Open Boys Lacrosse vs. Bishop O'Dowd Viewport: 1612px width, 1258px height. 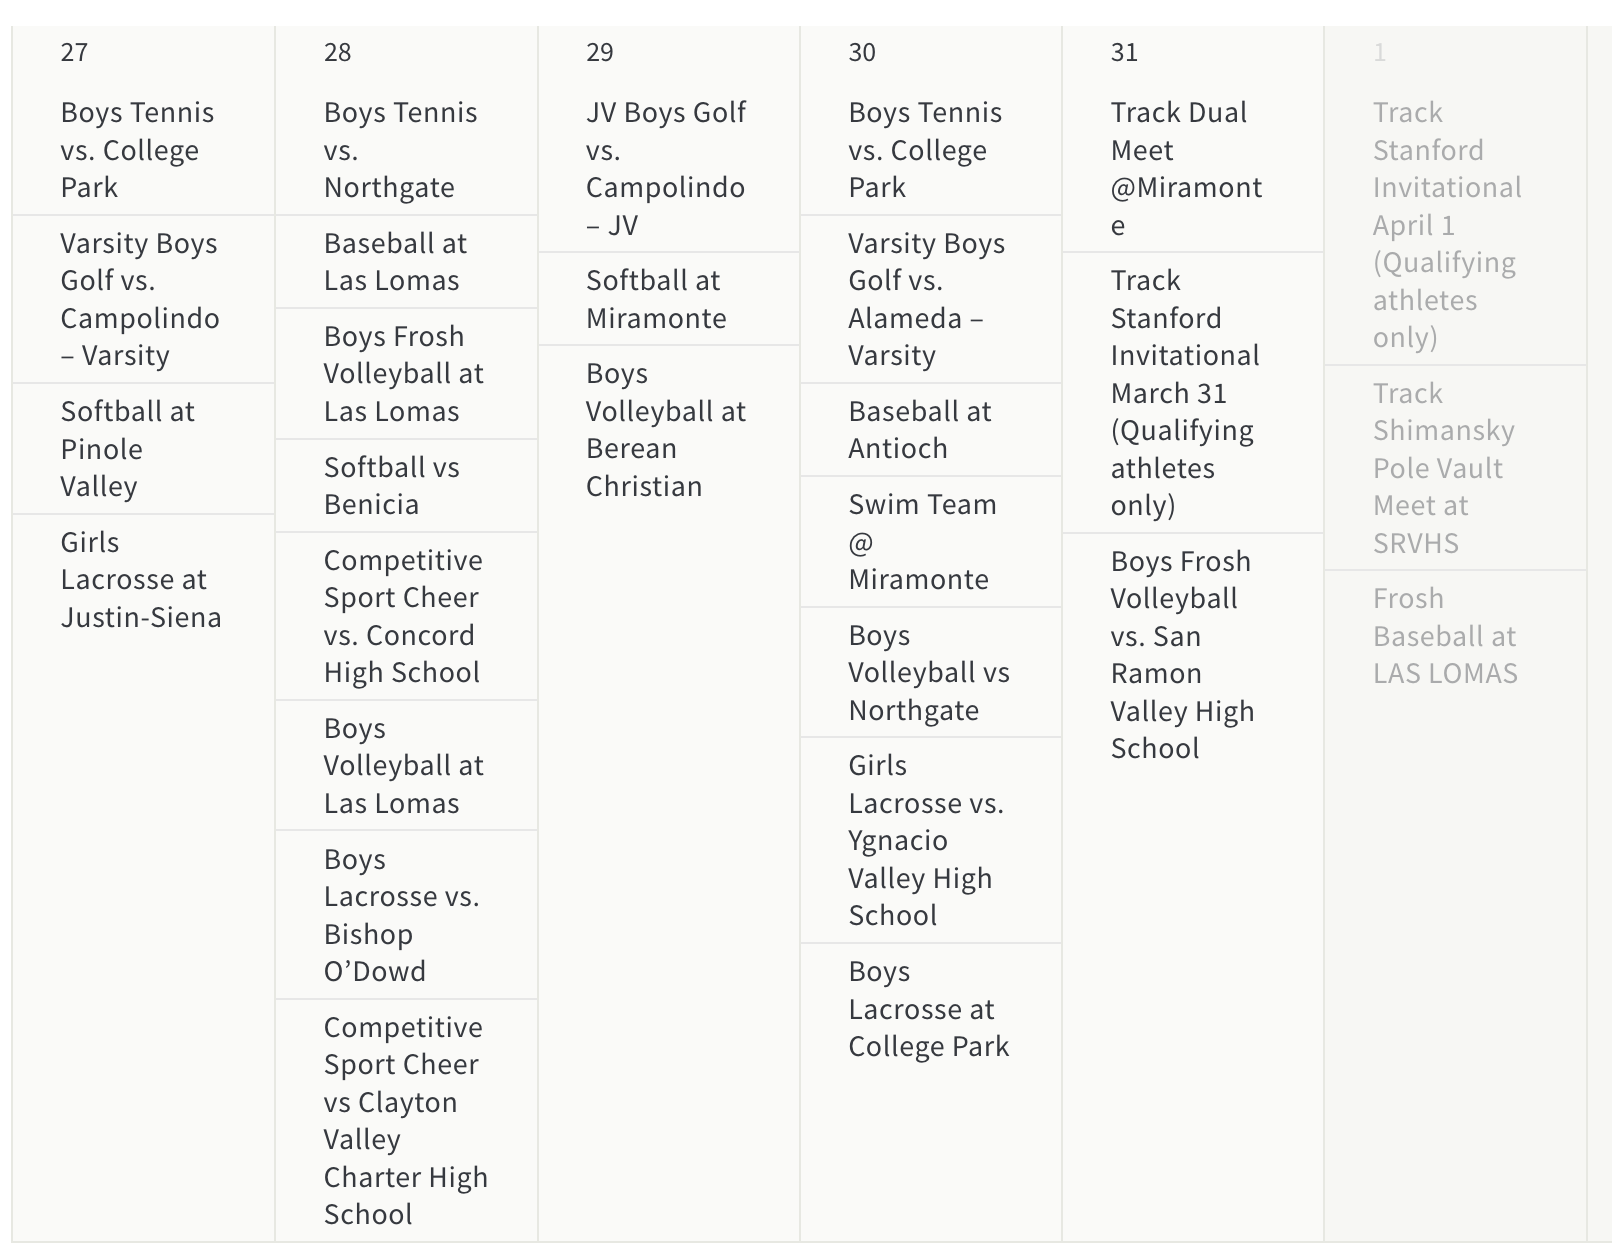pos(401,915)
